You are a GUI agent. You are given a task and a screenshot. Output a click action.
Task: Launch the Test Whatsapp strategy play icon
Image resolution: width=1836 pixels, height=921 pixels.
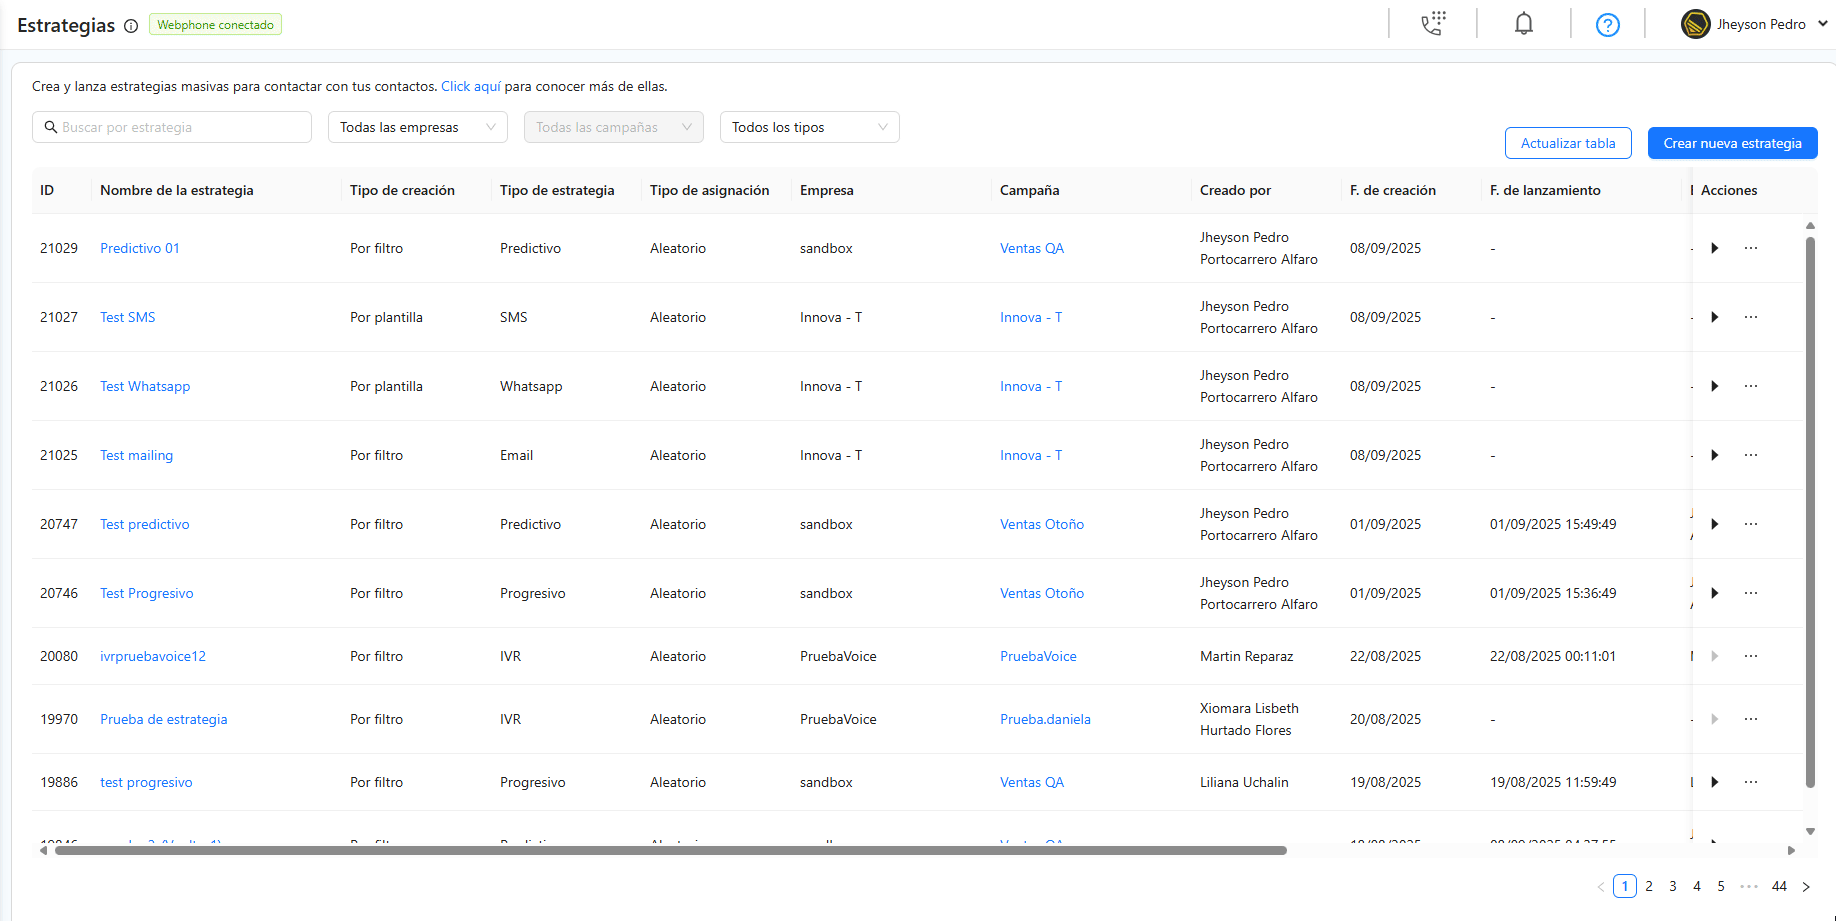(x=1714, y=386)
